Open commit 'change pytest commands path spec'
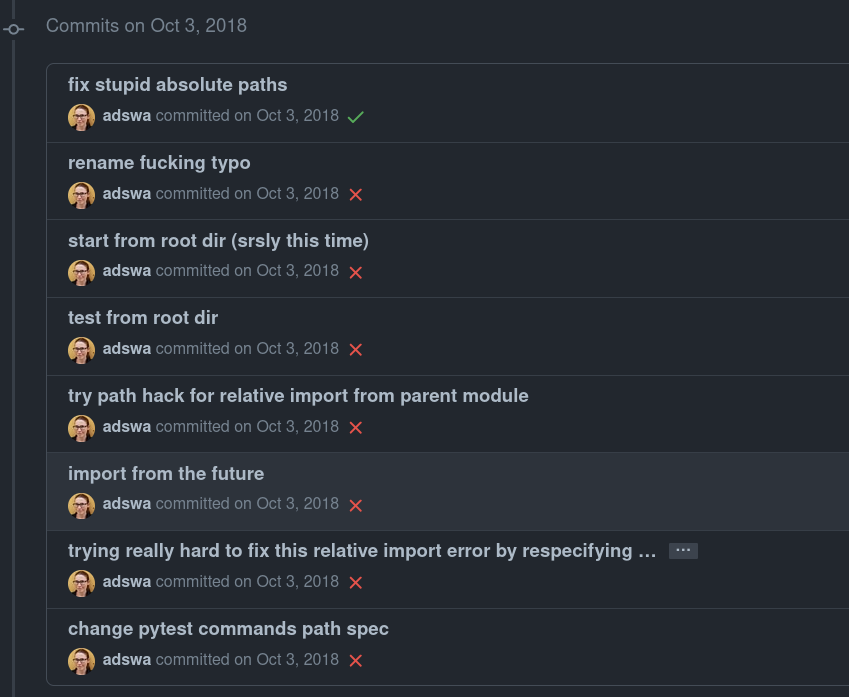The width and height of the screenshot is (849, 697). pos(228,629)
